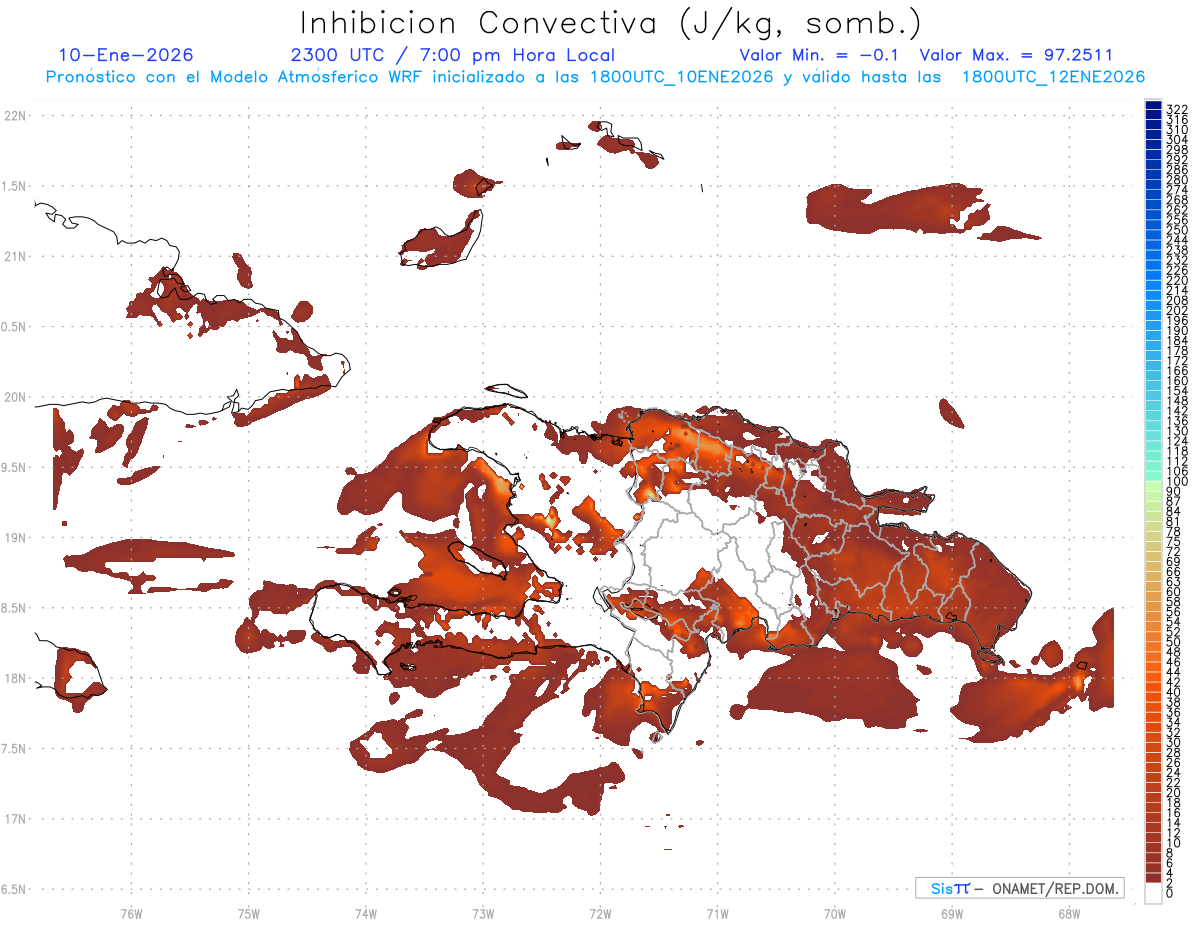
Task: Click the colorbar label "322"
Action: click(1176, 108)
